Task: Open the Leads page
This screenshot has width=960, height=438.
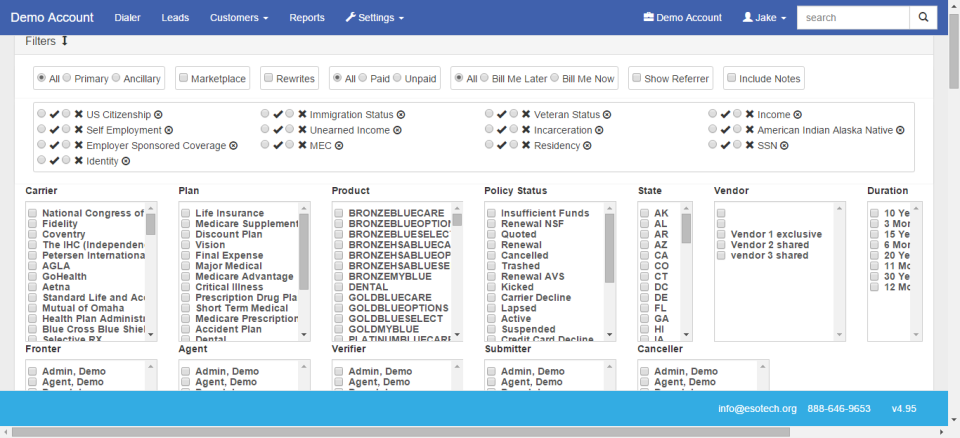Action: (175, 18)
